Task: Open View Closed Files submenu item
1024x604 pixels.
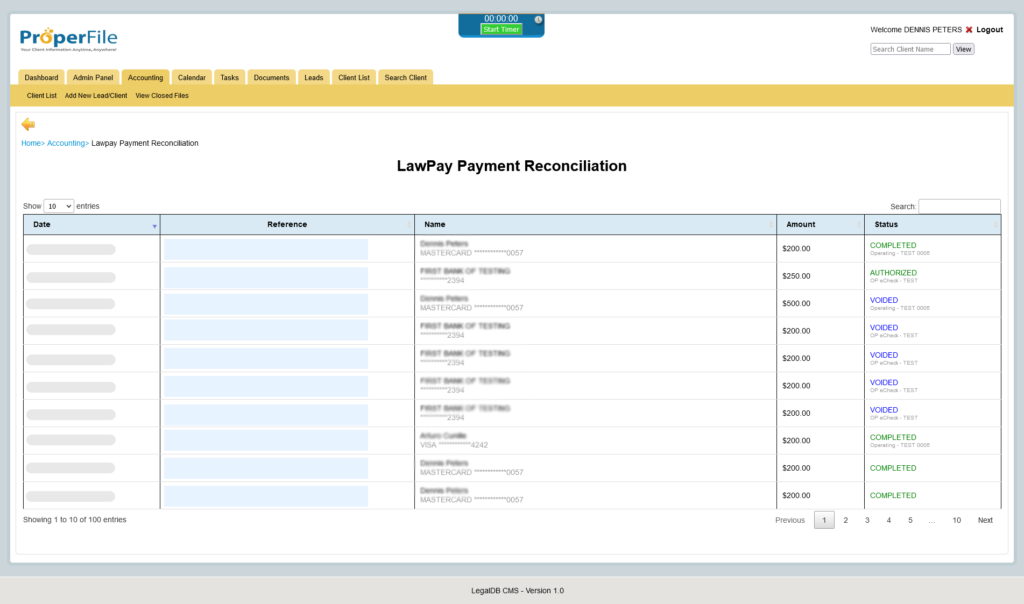Action: click(162, 96)
